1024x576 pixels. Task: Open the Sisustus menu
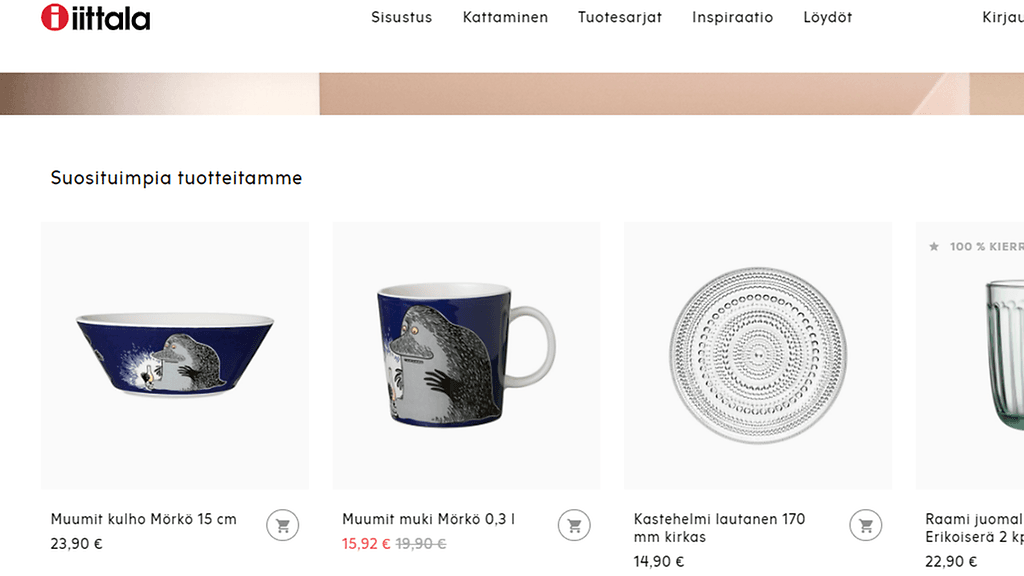(x=402, y=18)
